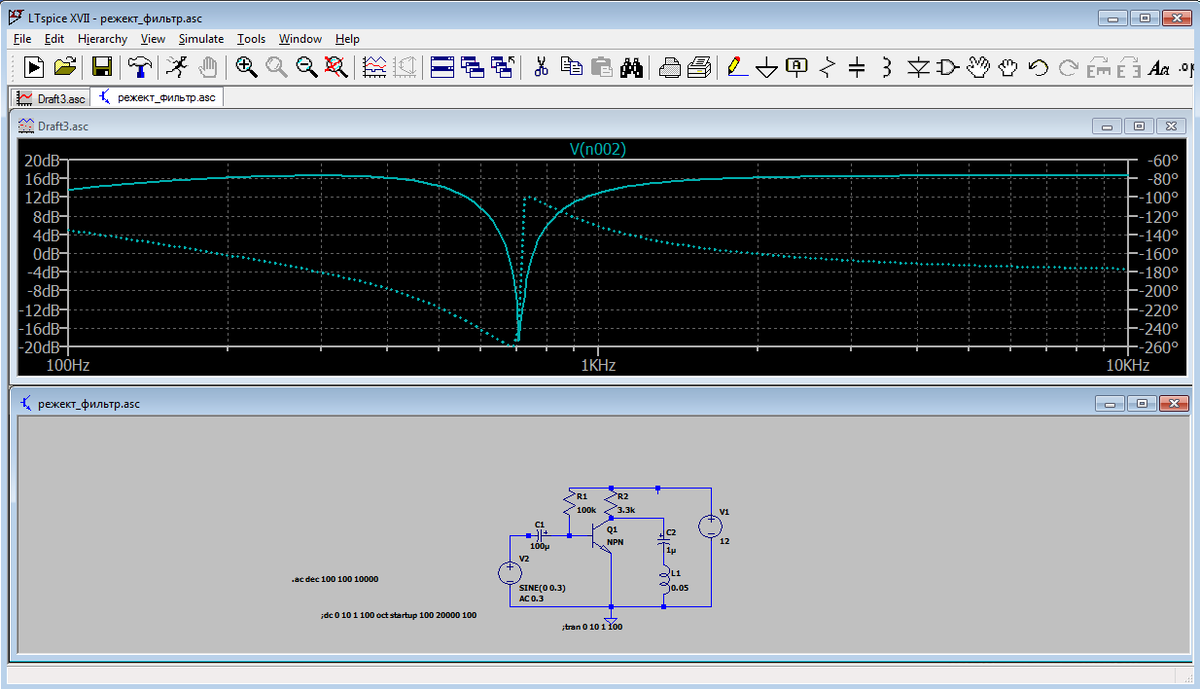Open the Window menu
Viewport: 1200px width, 689px height.
(x=300, y=39)
